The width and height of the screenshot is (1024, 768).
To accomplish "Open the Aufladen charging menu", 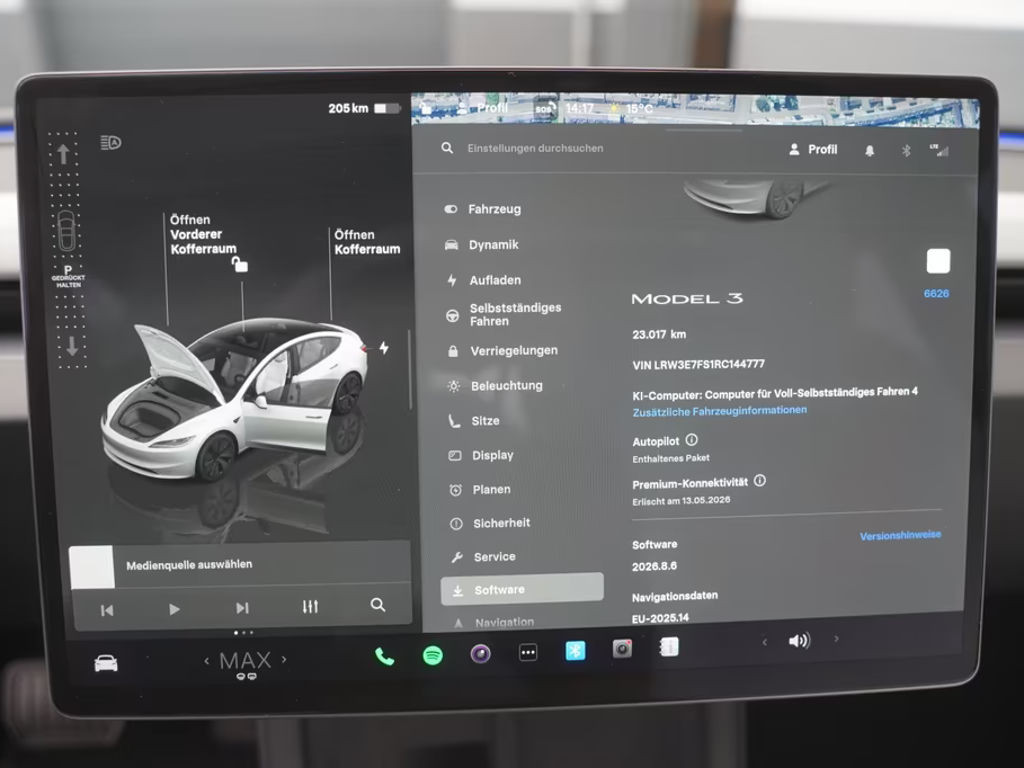I will [484, 280].
